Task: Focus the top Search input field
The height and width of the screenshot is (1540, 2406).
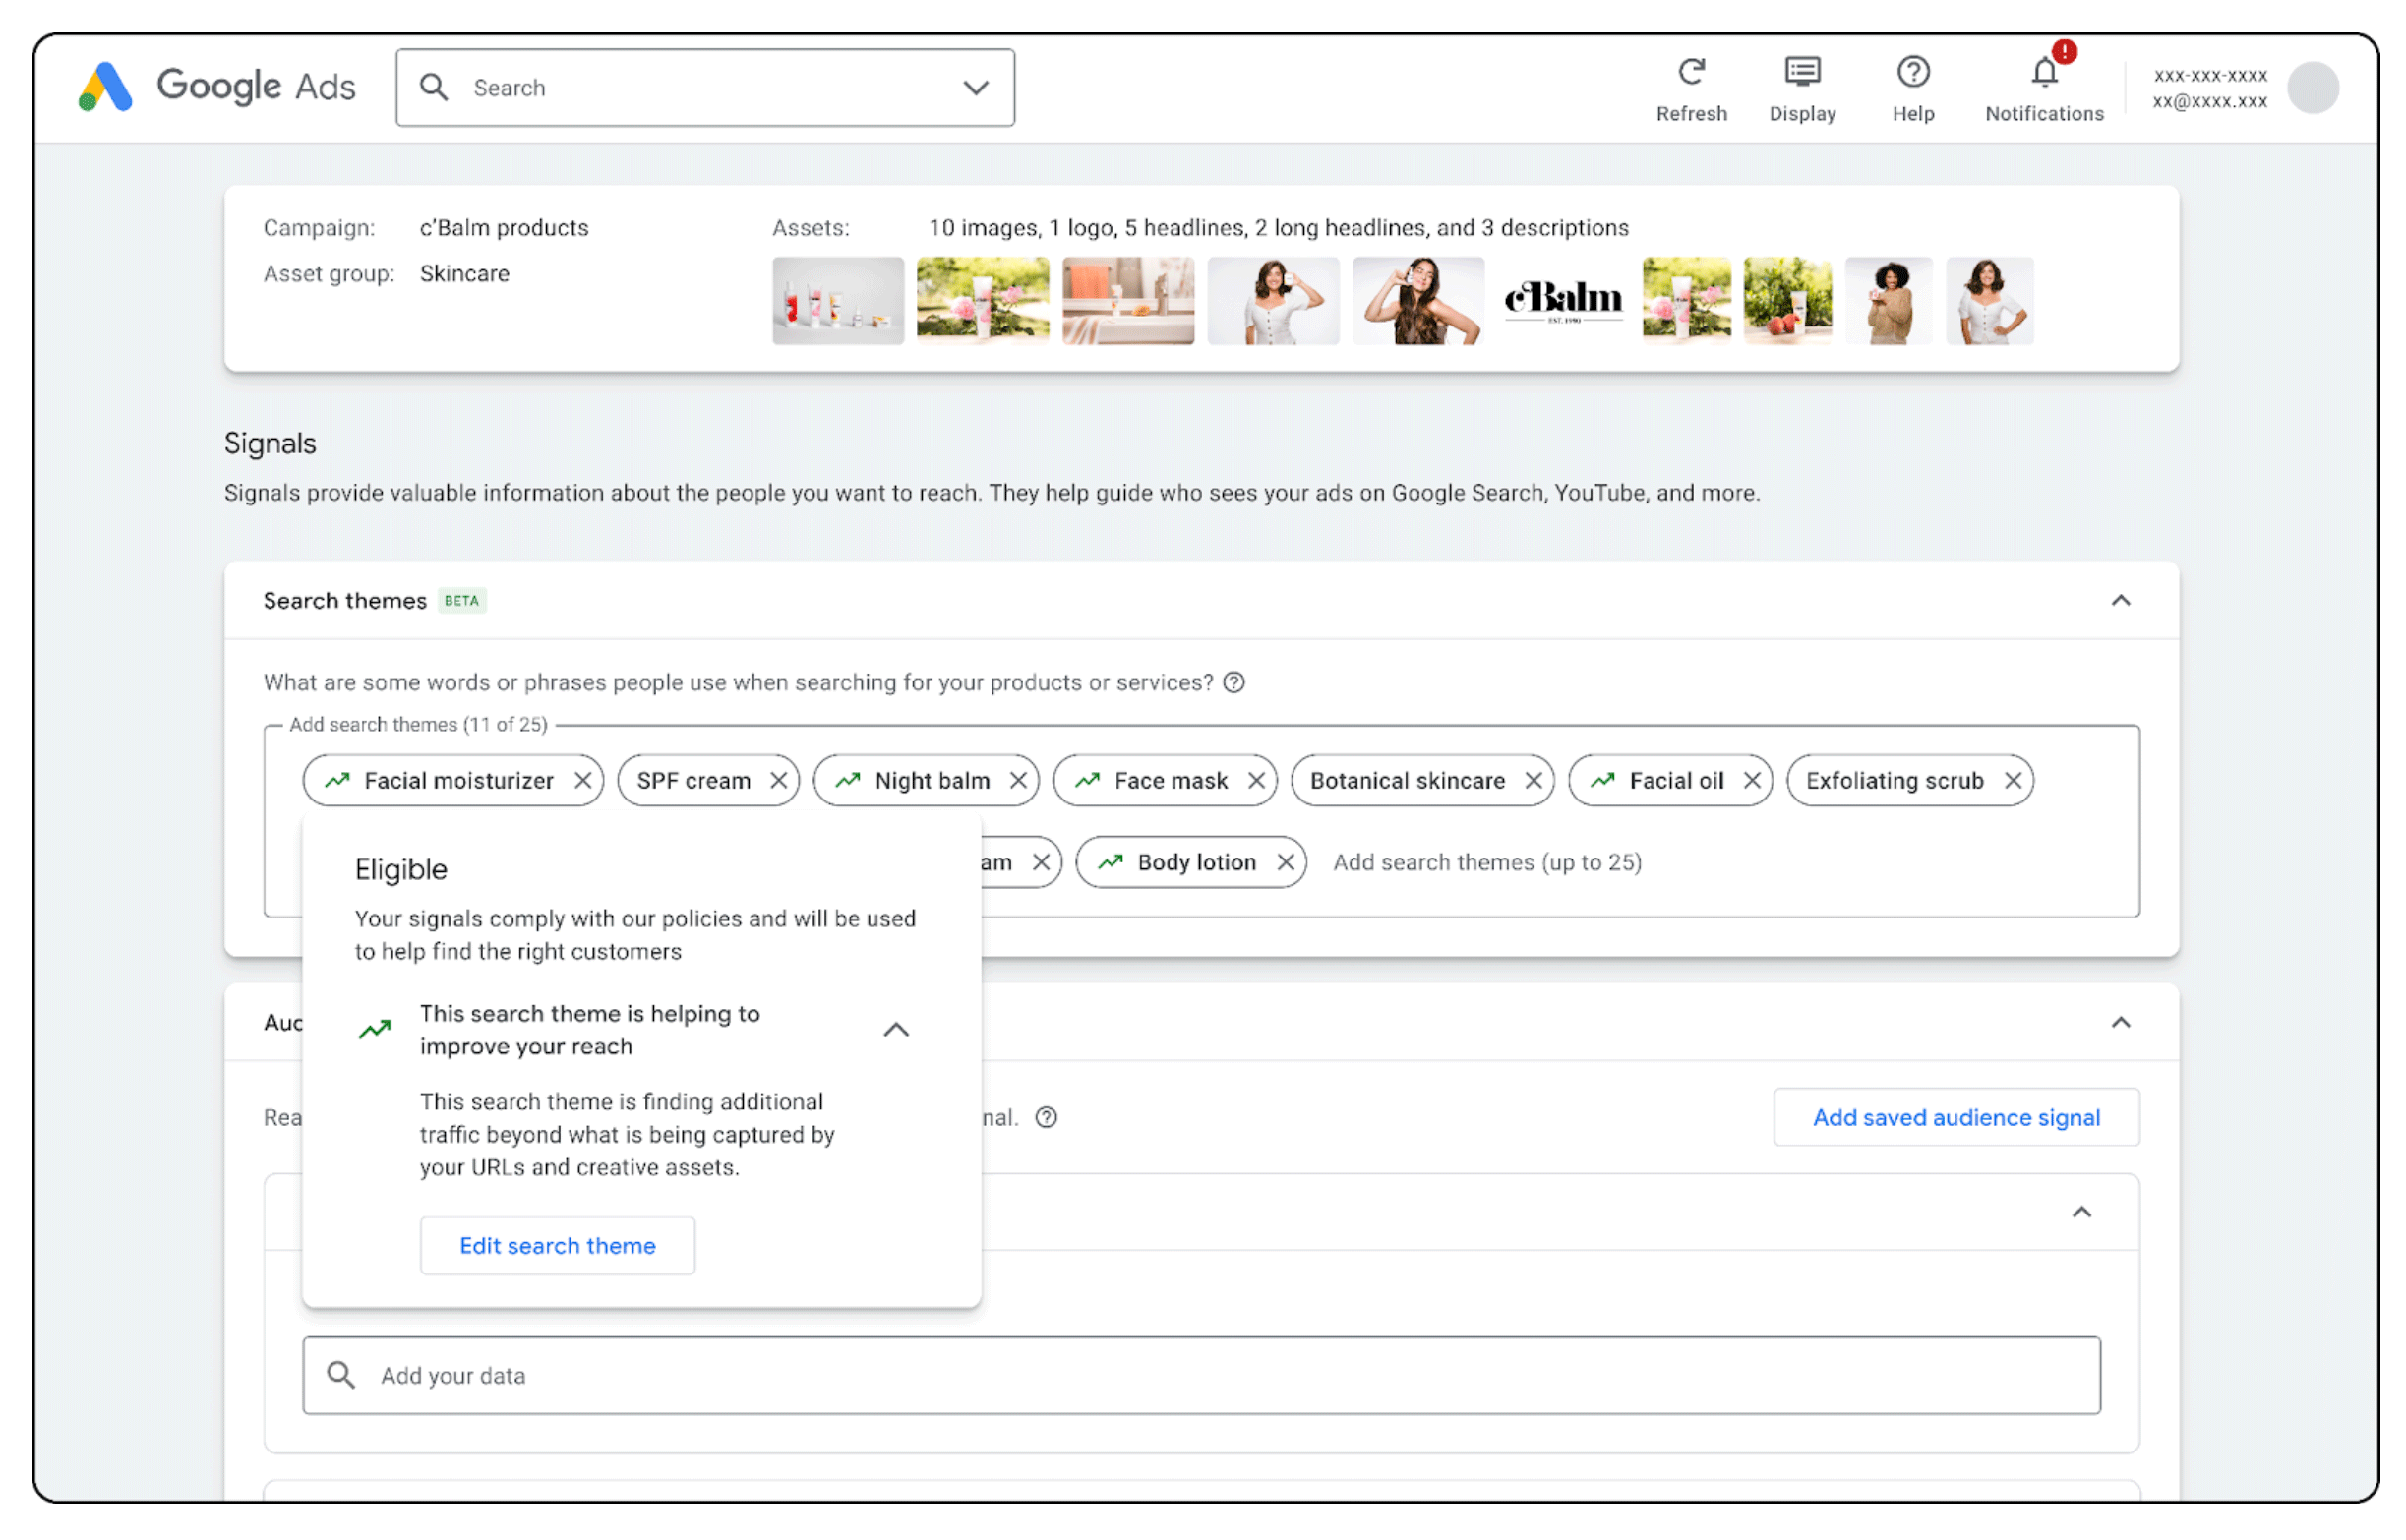Action: [705, 88]
